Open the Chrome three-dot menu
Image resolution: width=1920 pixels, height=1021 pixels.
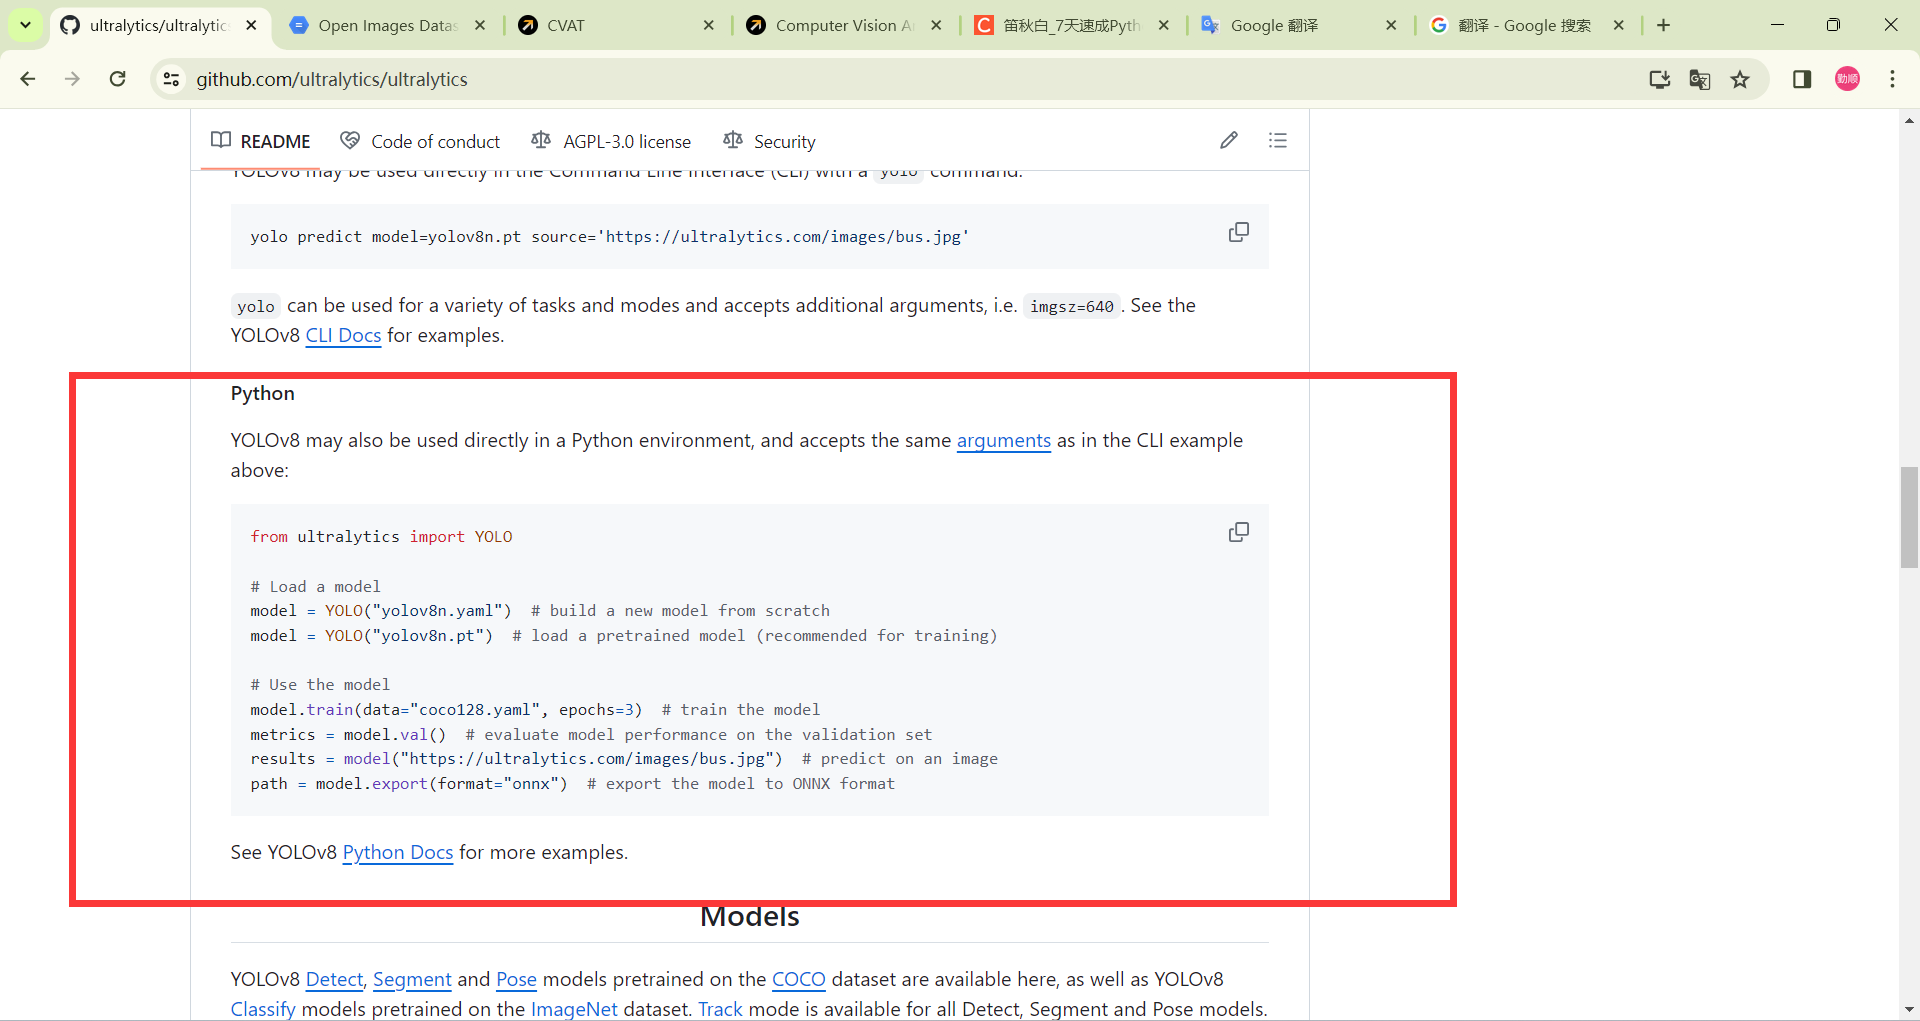[x=1892, y=79]
